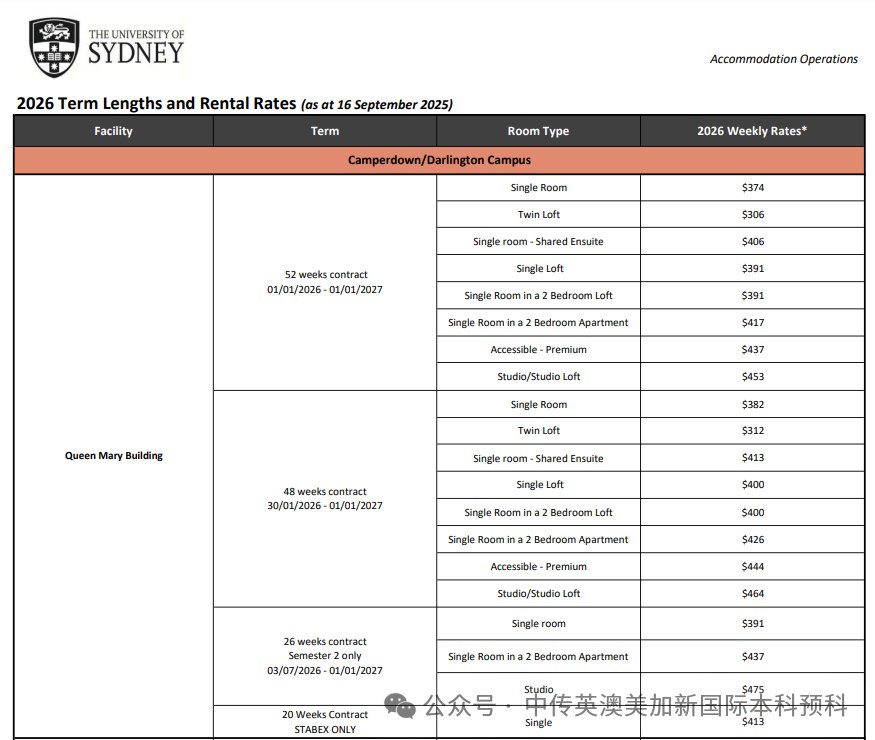Click 'Single Room in a 2 Bedroom Loft' under 52 weeks
The width and height of the screenshot is (875, 740).
tap(538, 296)
